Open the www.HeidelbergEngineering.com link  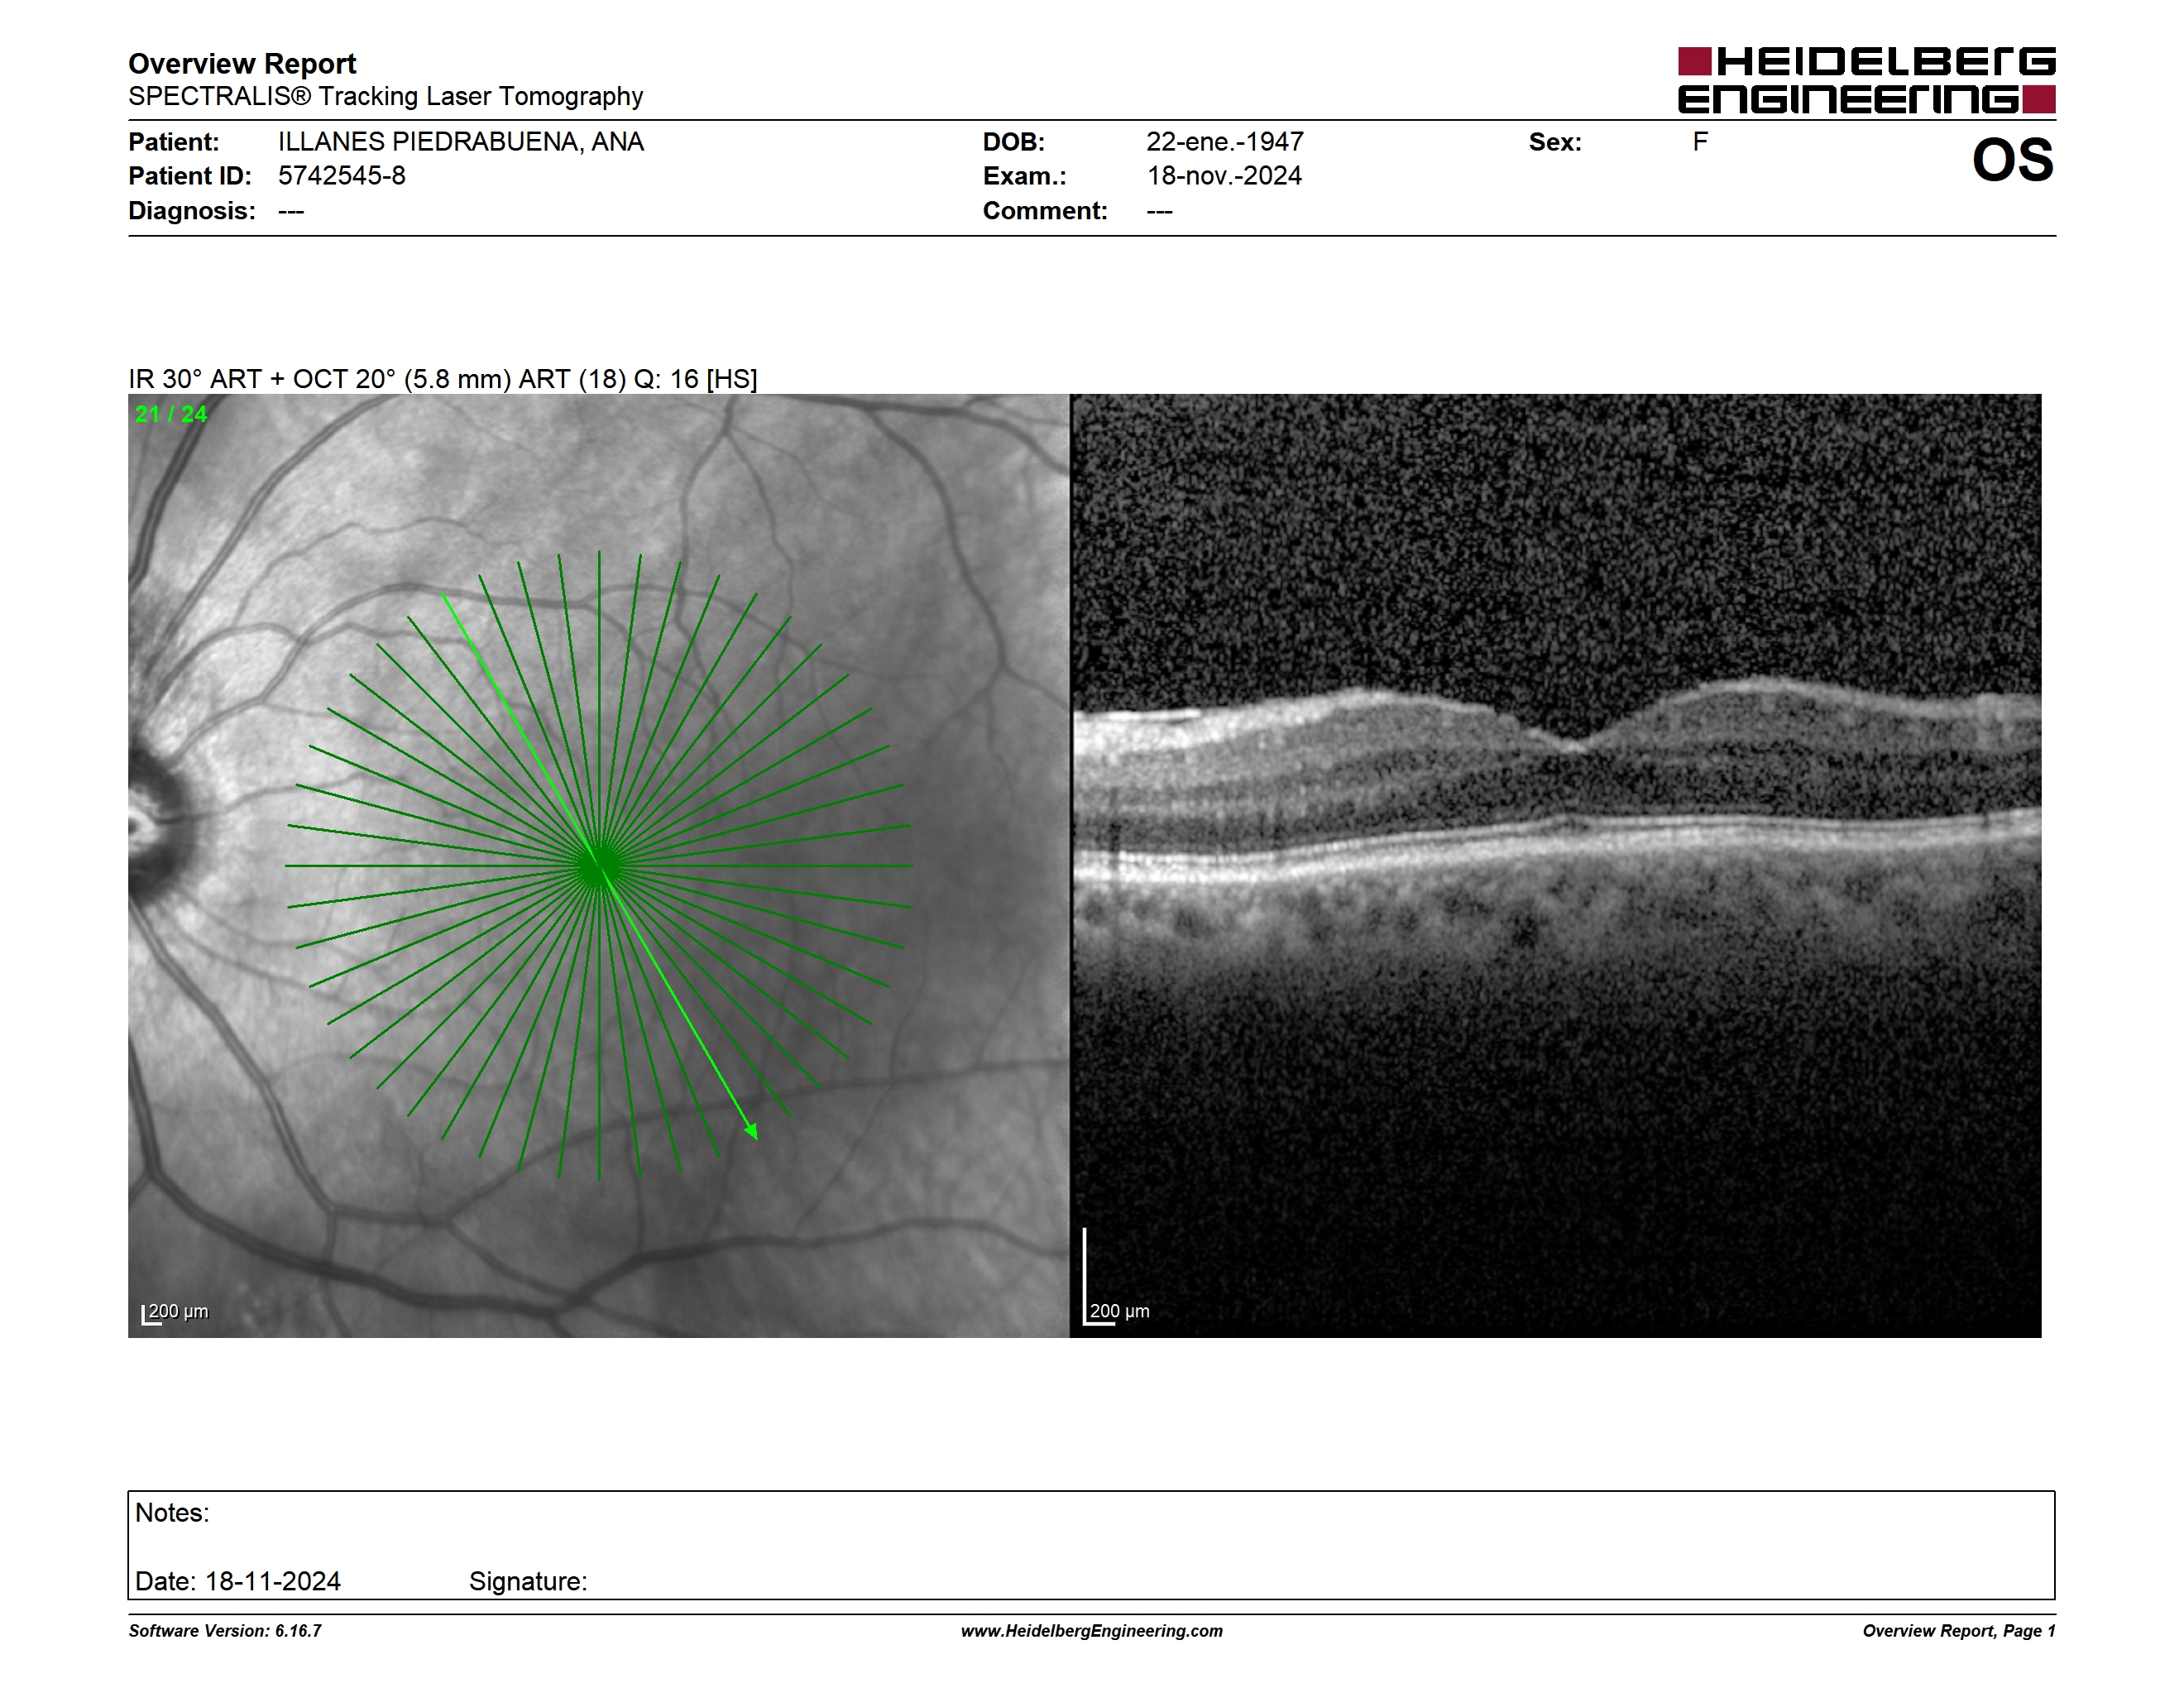pyautogui.click(x=1092, y=1631)
